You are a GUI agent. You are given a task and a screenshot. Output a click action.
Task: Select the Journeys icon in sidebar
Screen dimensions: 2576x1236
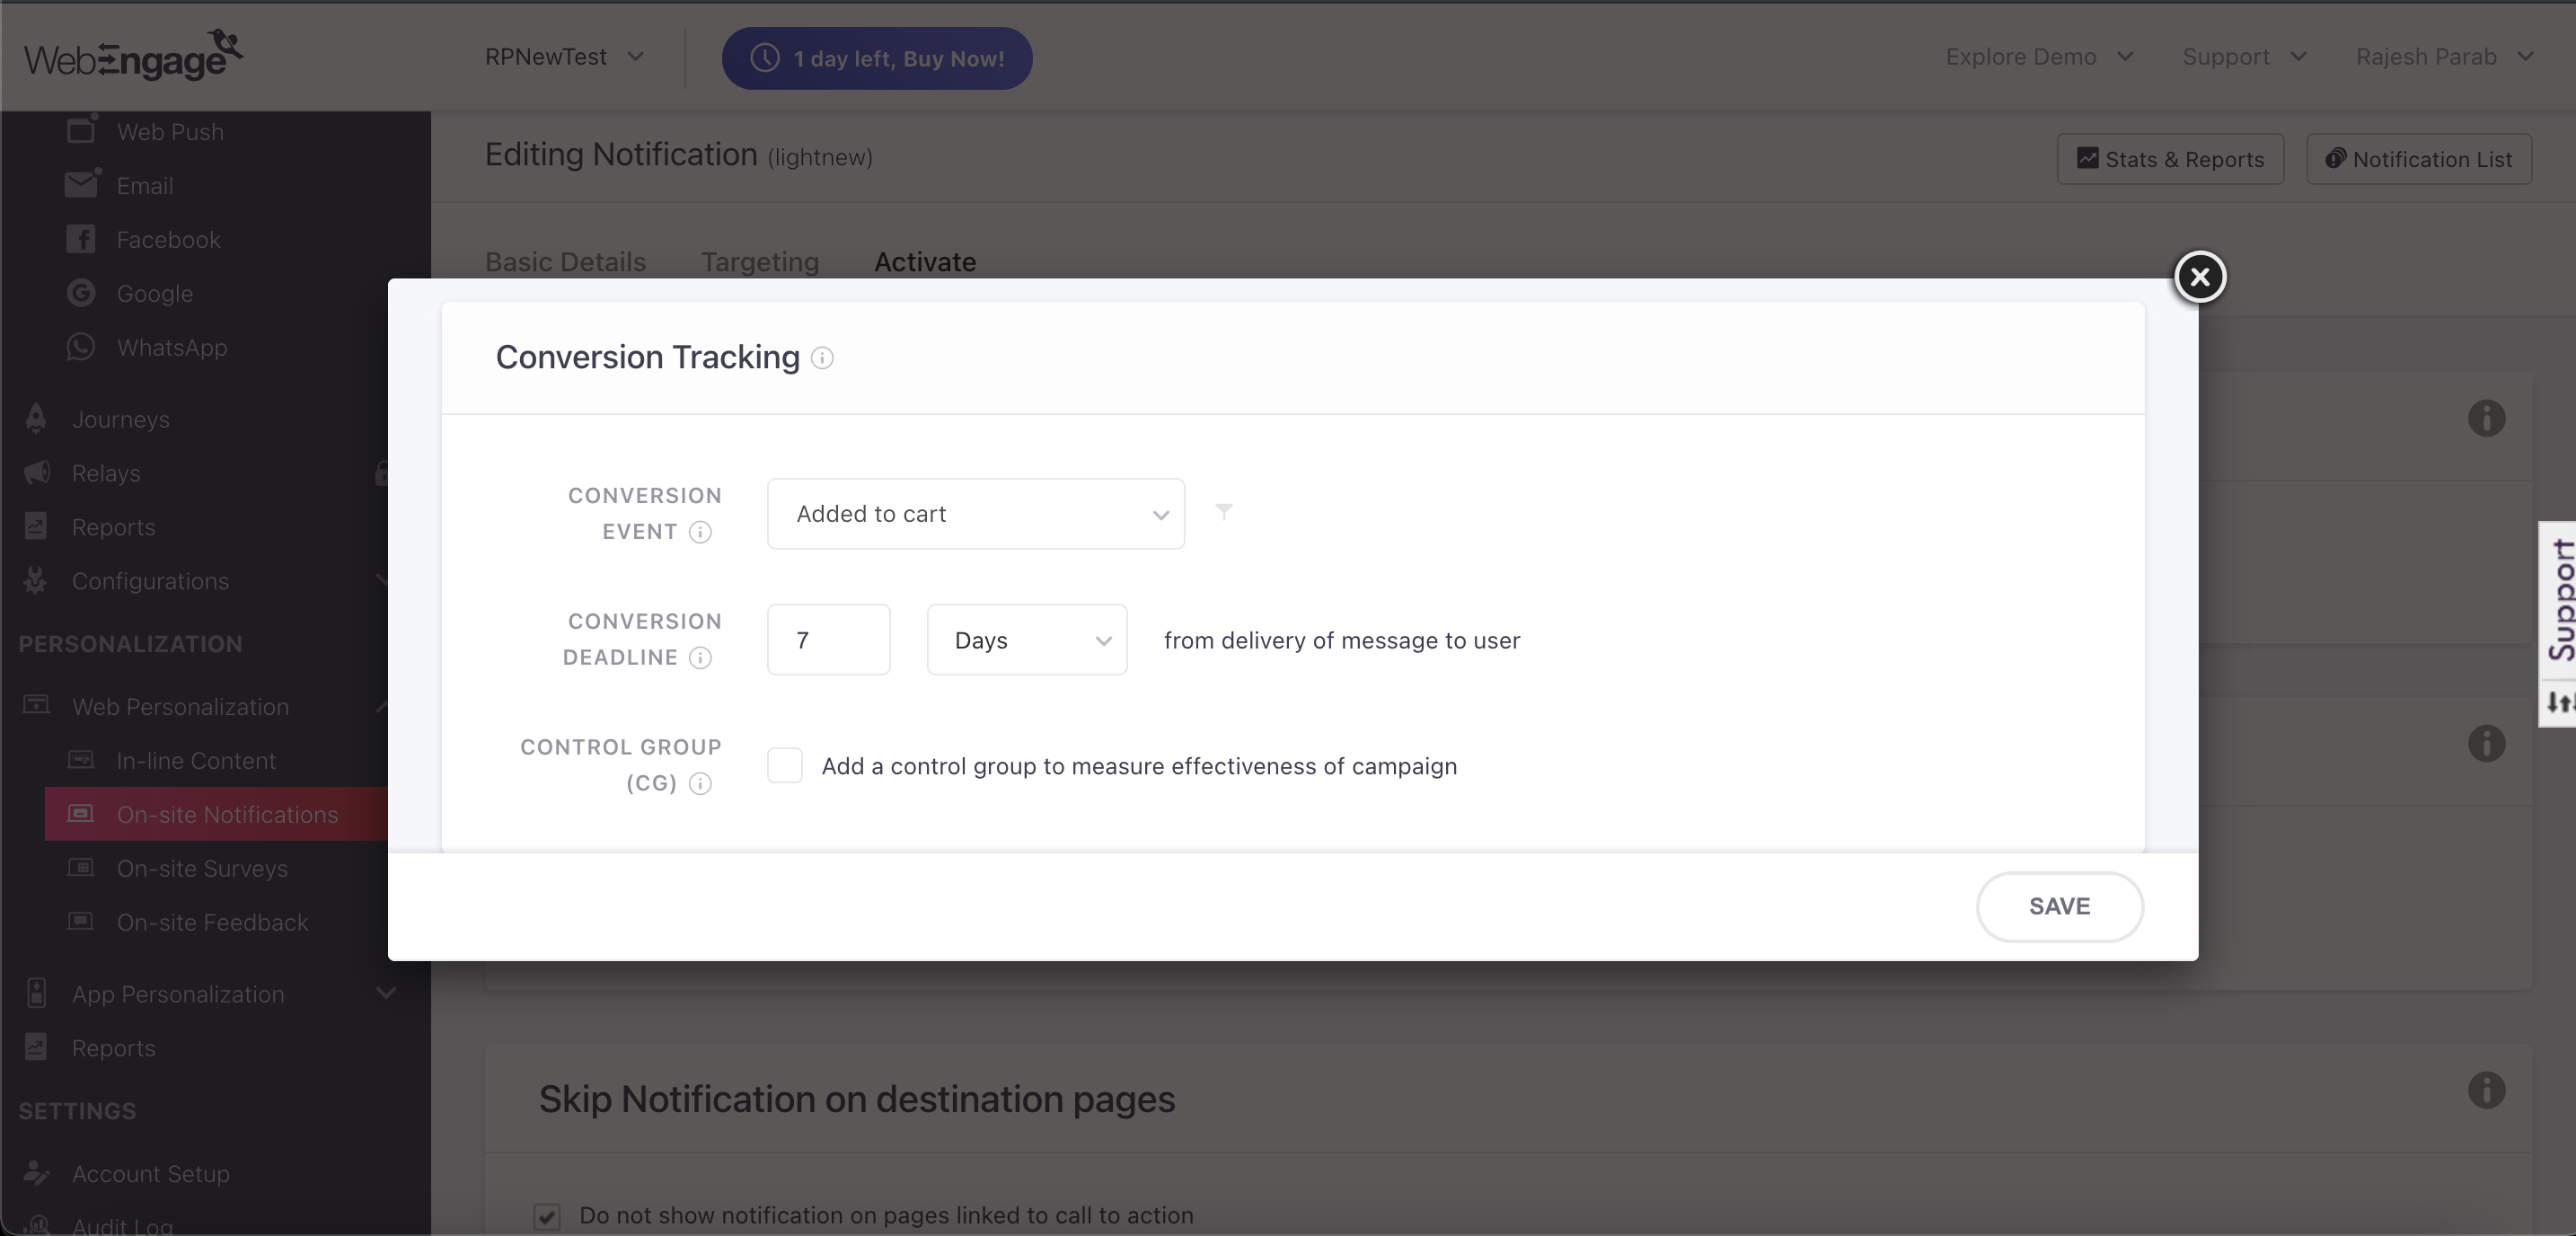tap(35, 419)
